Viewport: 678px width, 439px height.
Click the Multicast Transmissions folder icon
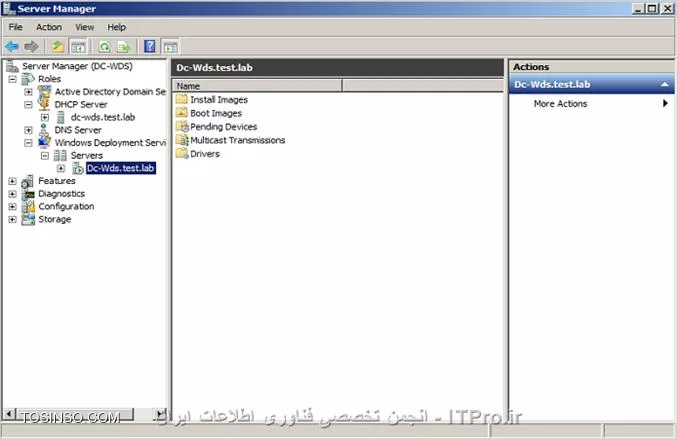(x=182, y=140)
